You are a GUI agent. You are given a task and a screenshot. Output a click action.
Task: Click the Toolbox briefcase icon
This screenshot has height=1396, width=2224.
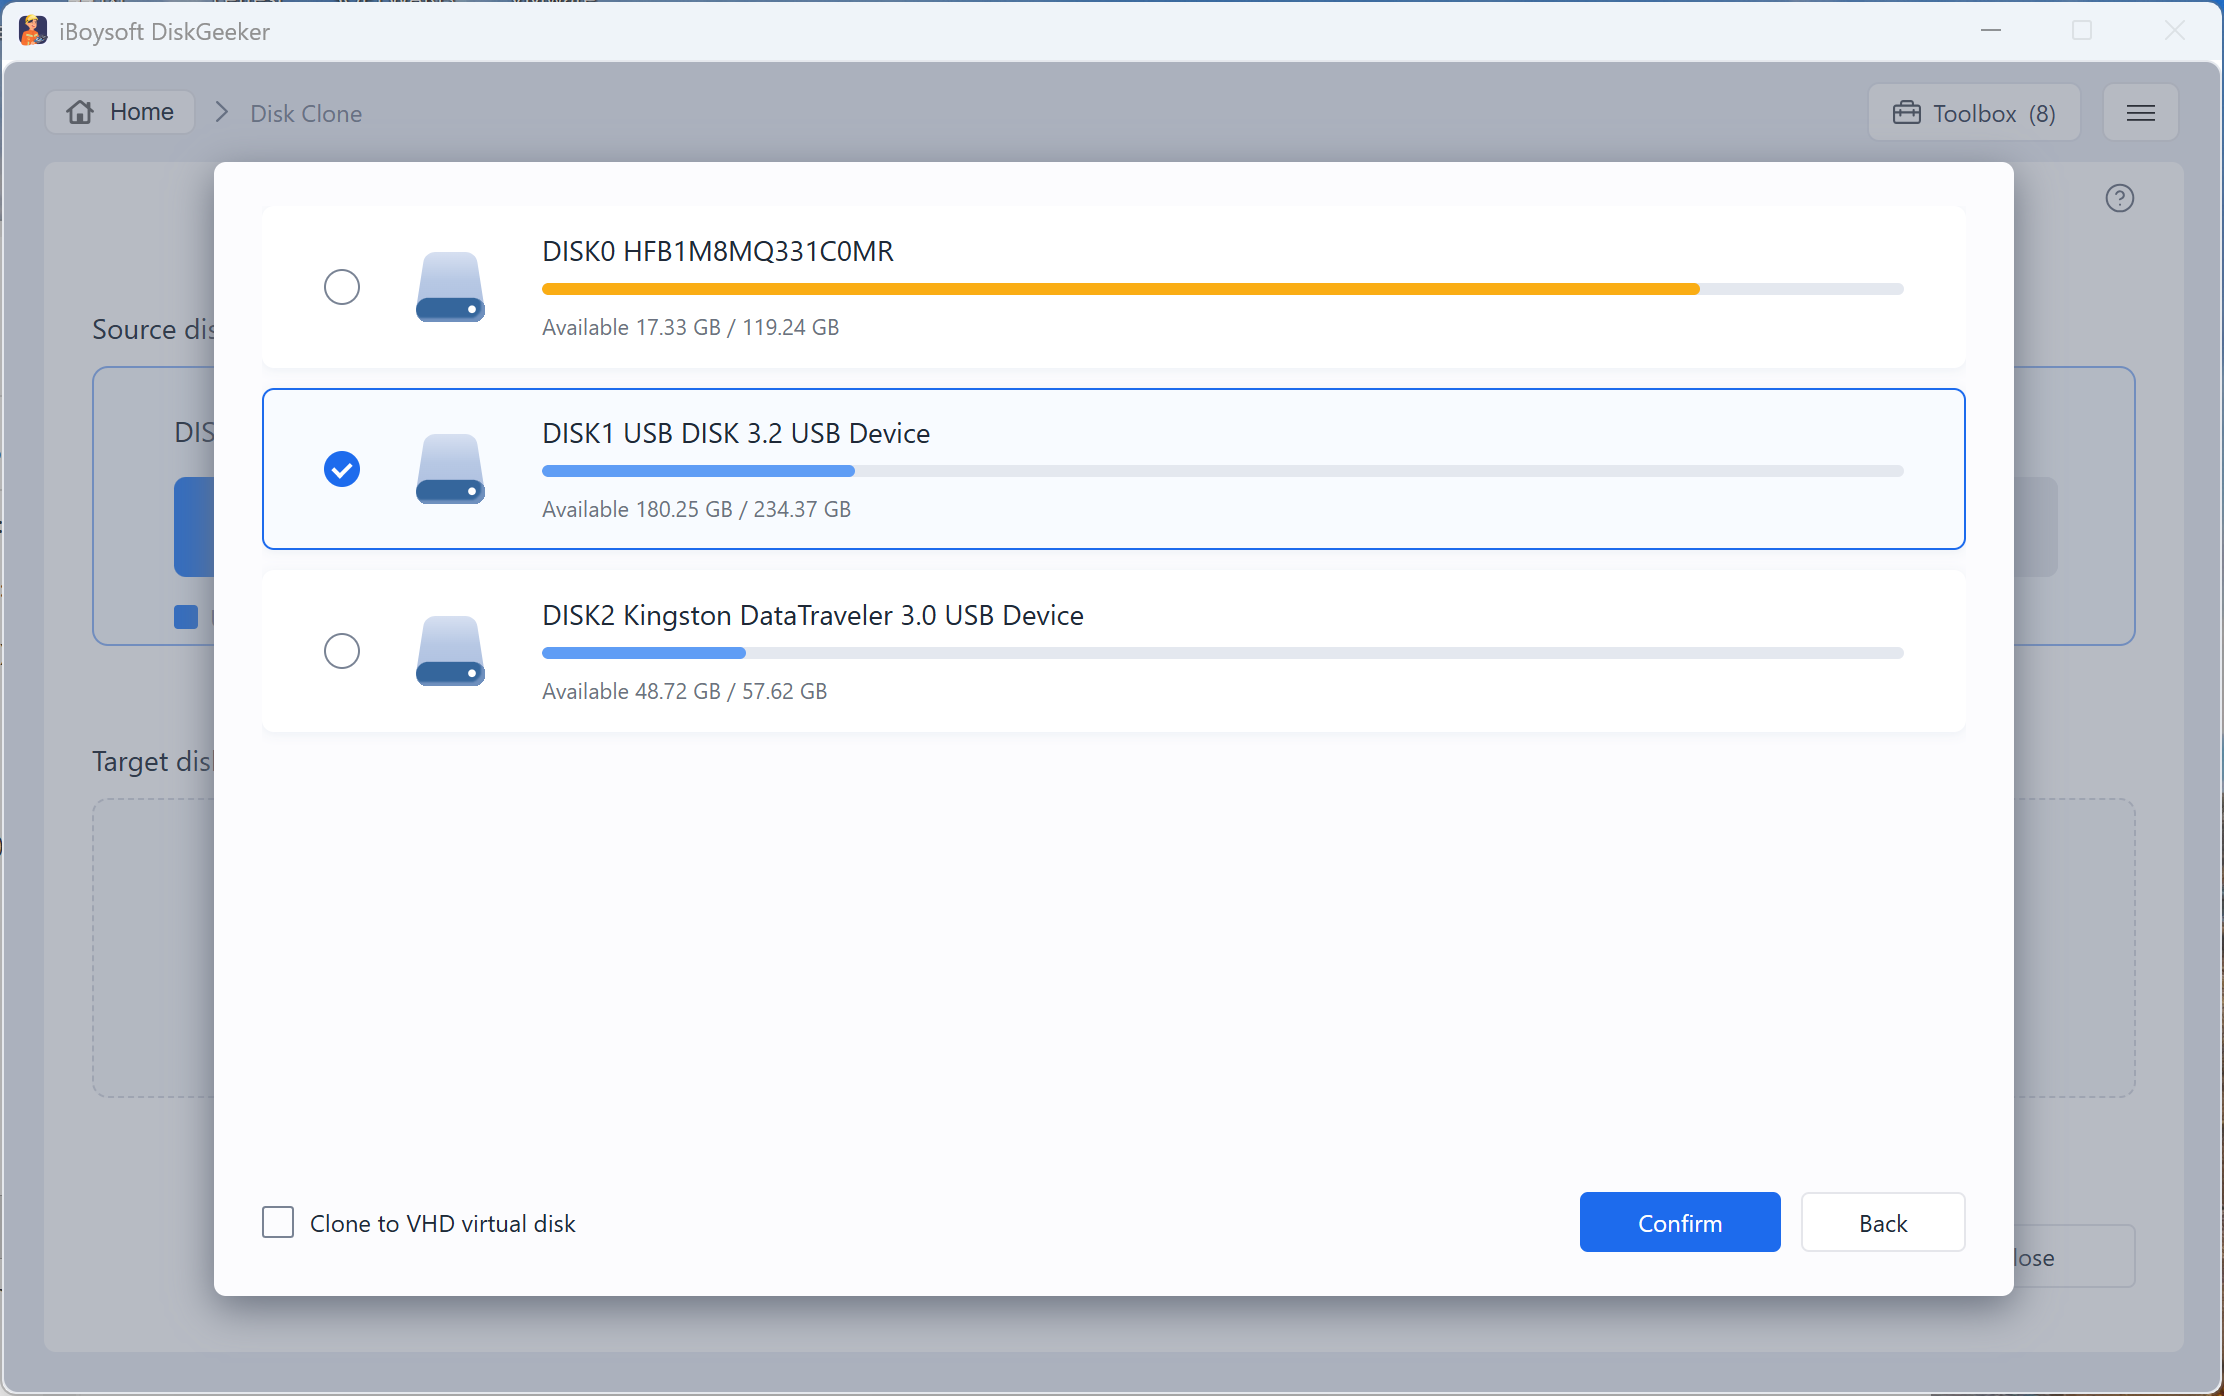[1907, 113]
